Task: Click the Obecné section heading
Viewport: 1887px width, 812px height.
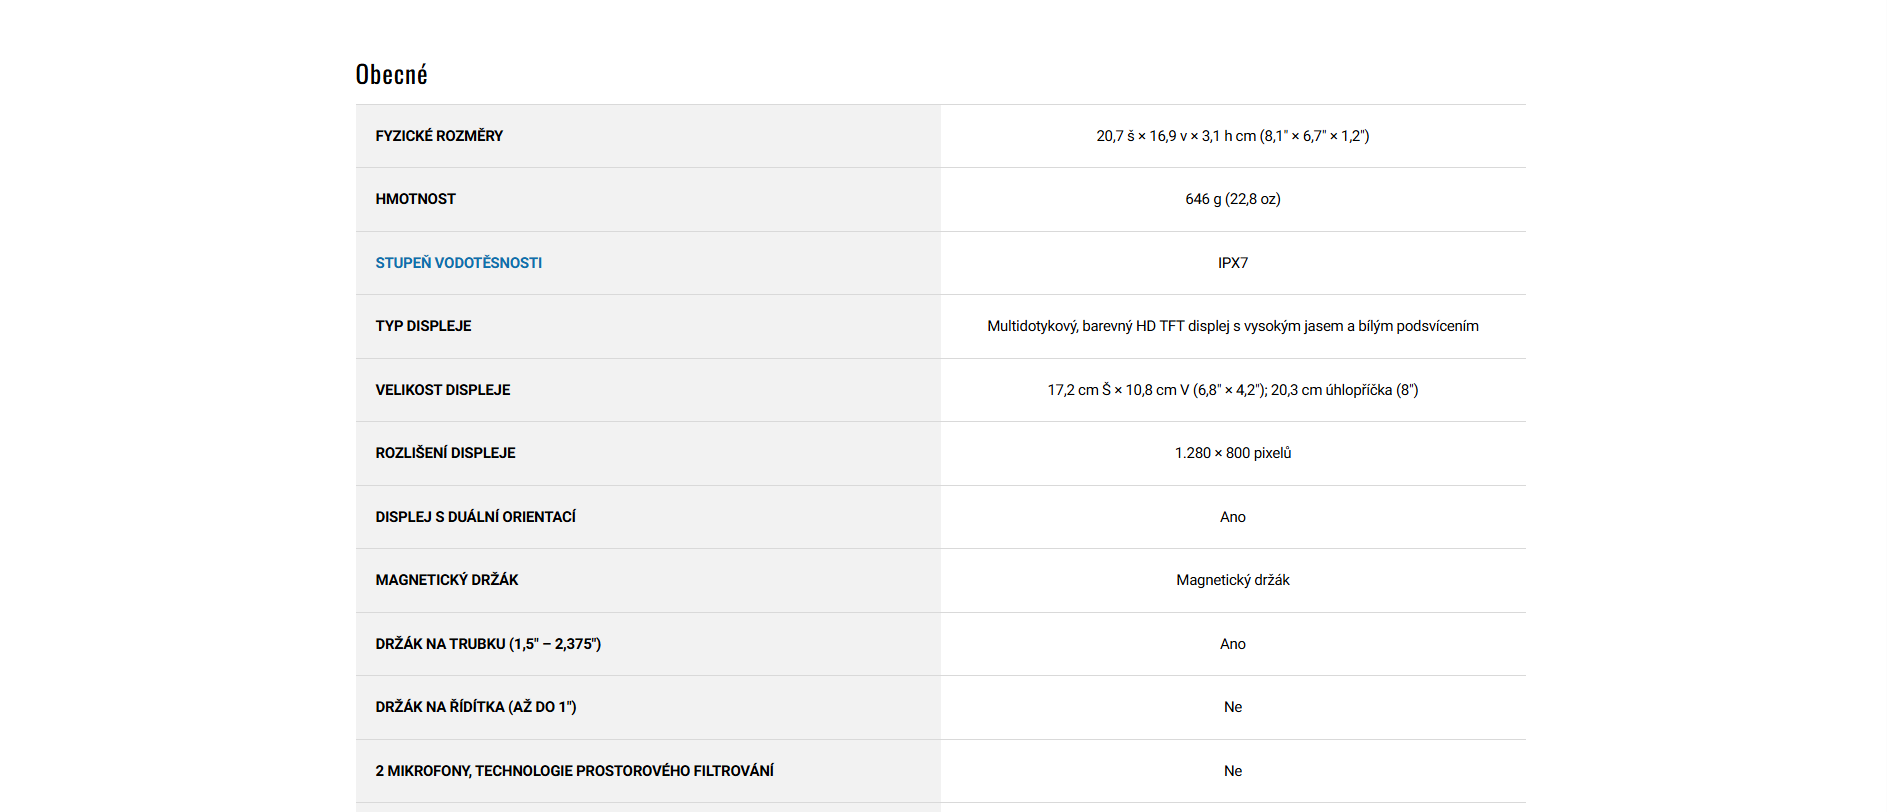Action: pos(391,75)
